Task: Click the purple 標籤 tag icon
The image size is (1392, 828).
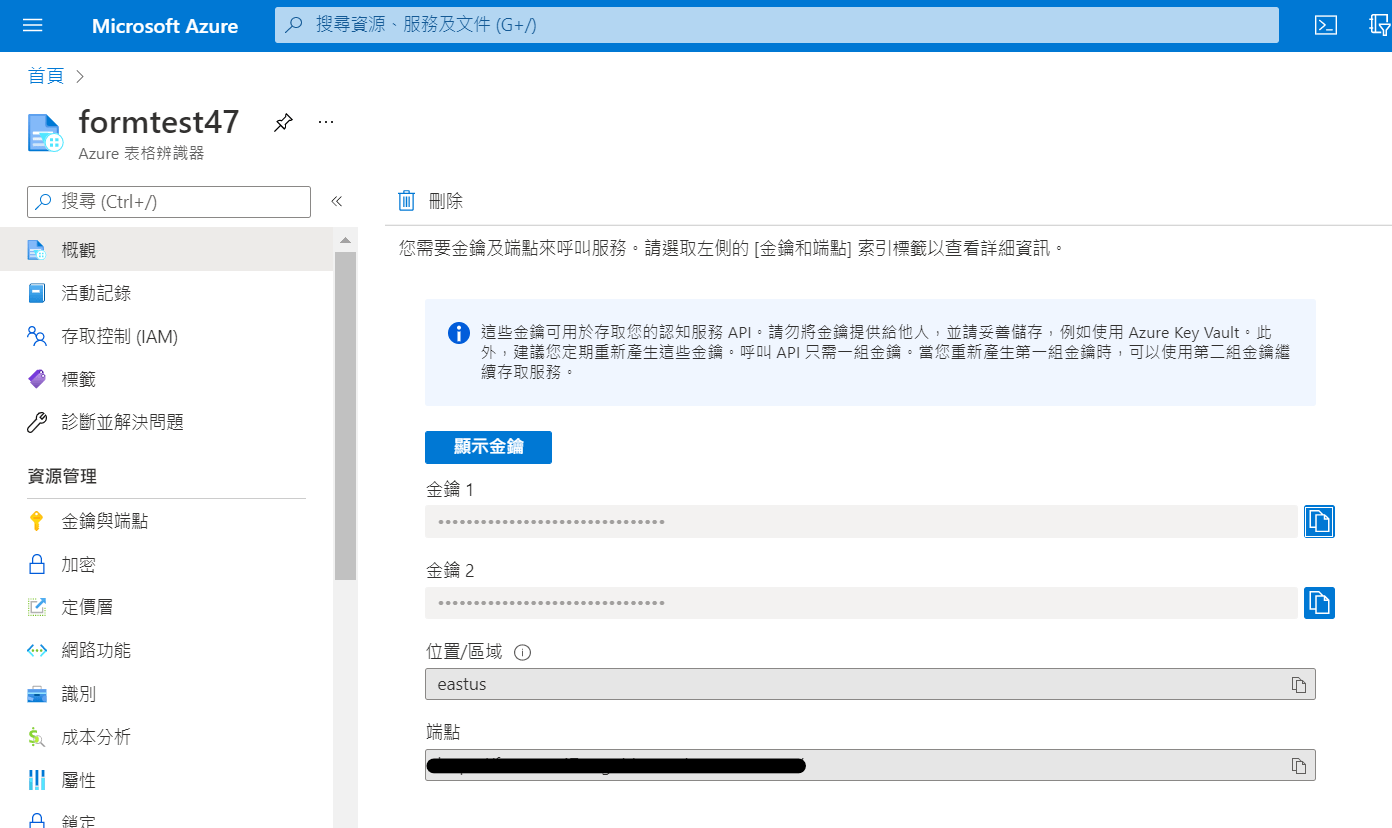Action: (37, 379)
